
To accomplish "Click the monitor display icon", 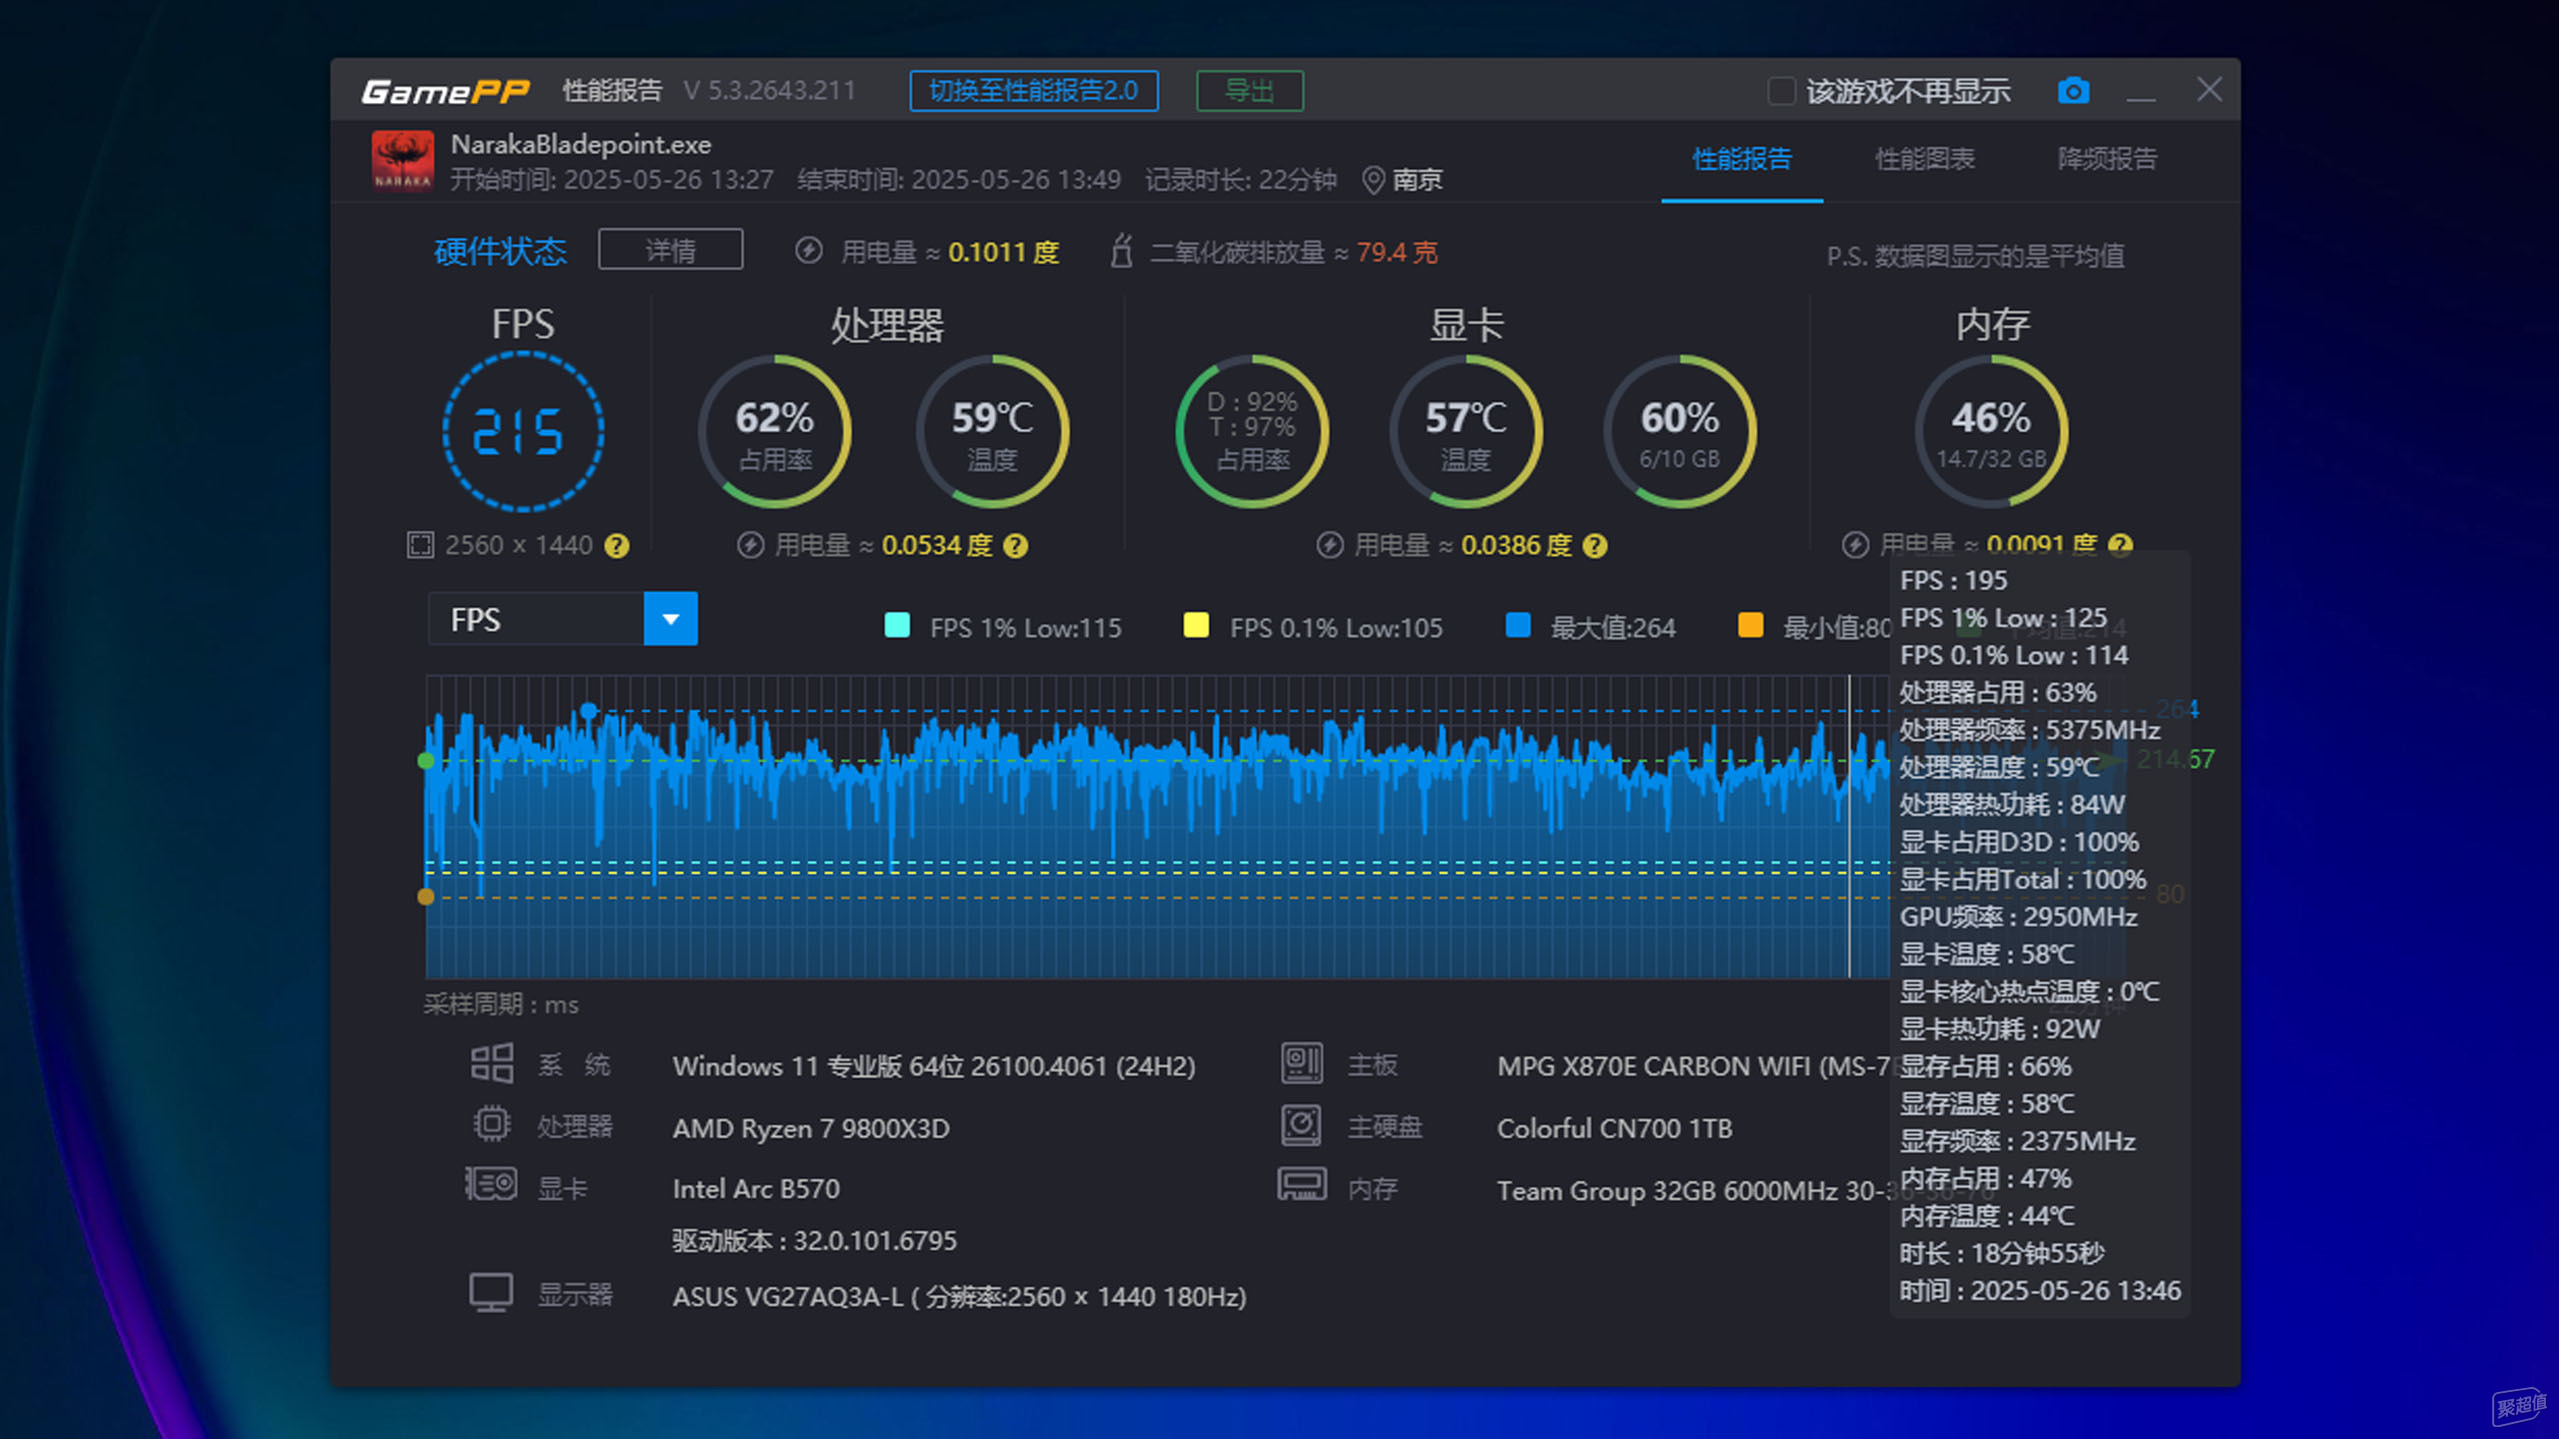I will pos(490,1293).
